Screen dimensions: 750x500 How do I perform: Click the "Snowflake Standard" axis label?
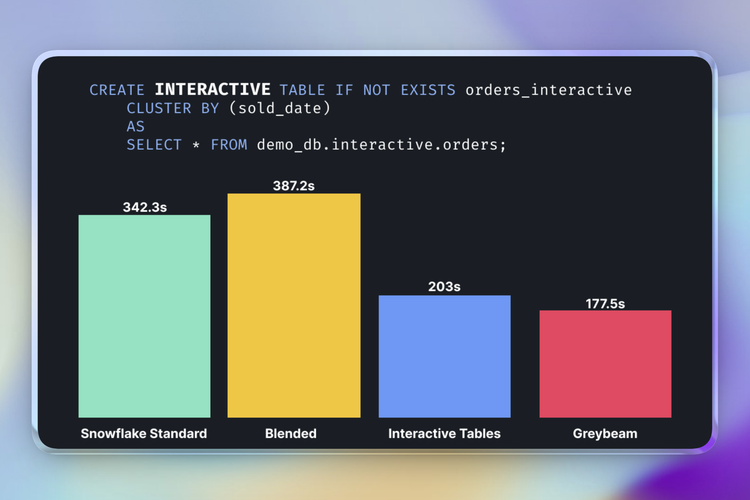coord(144,433)
